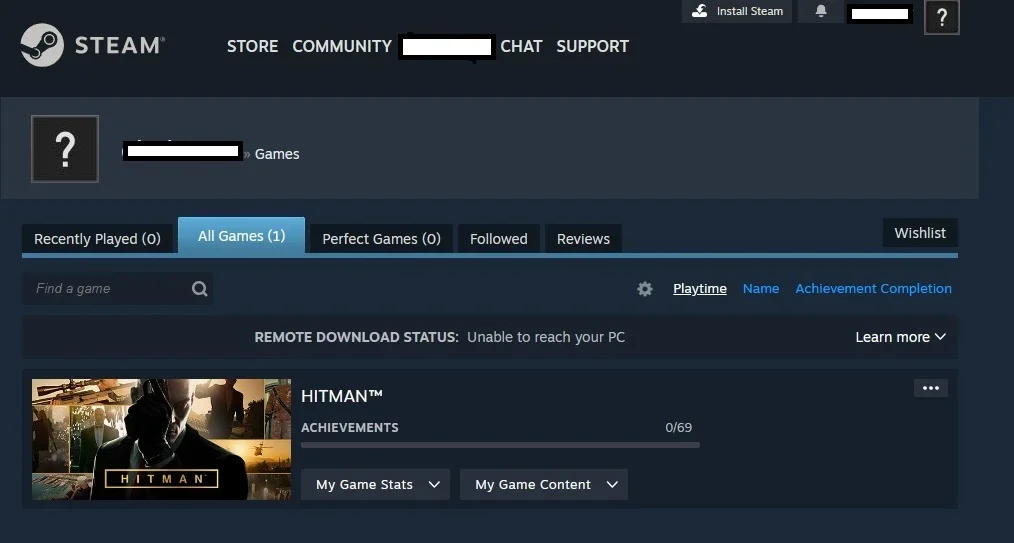Open the three-dots menu for HITMAN
Image resolution: width=1014 pixels, height=543 pixels.
[931, 388]
